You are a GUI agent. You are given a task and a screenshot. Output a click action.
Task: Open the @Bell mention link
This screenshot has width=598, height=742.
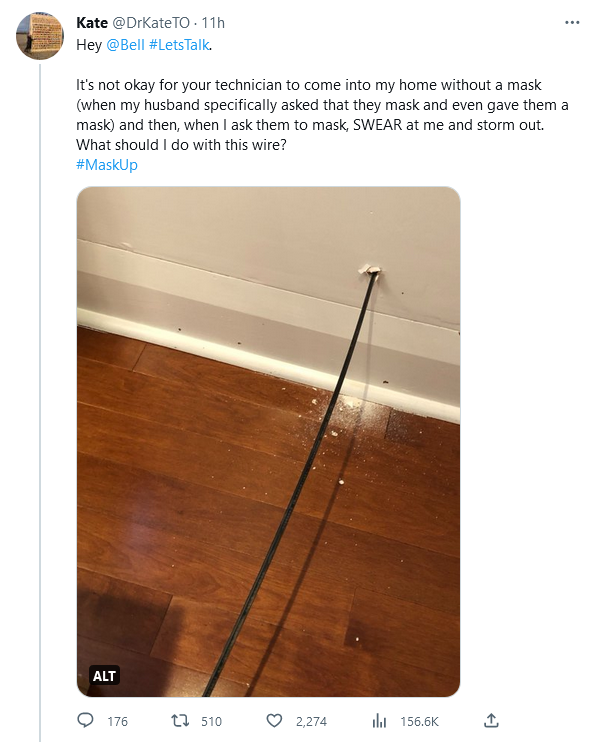point(125,45)
